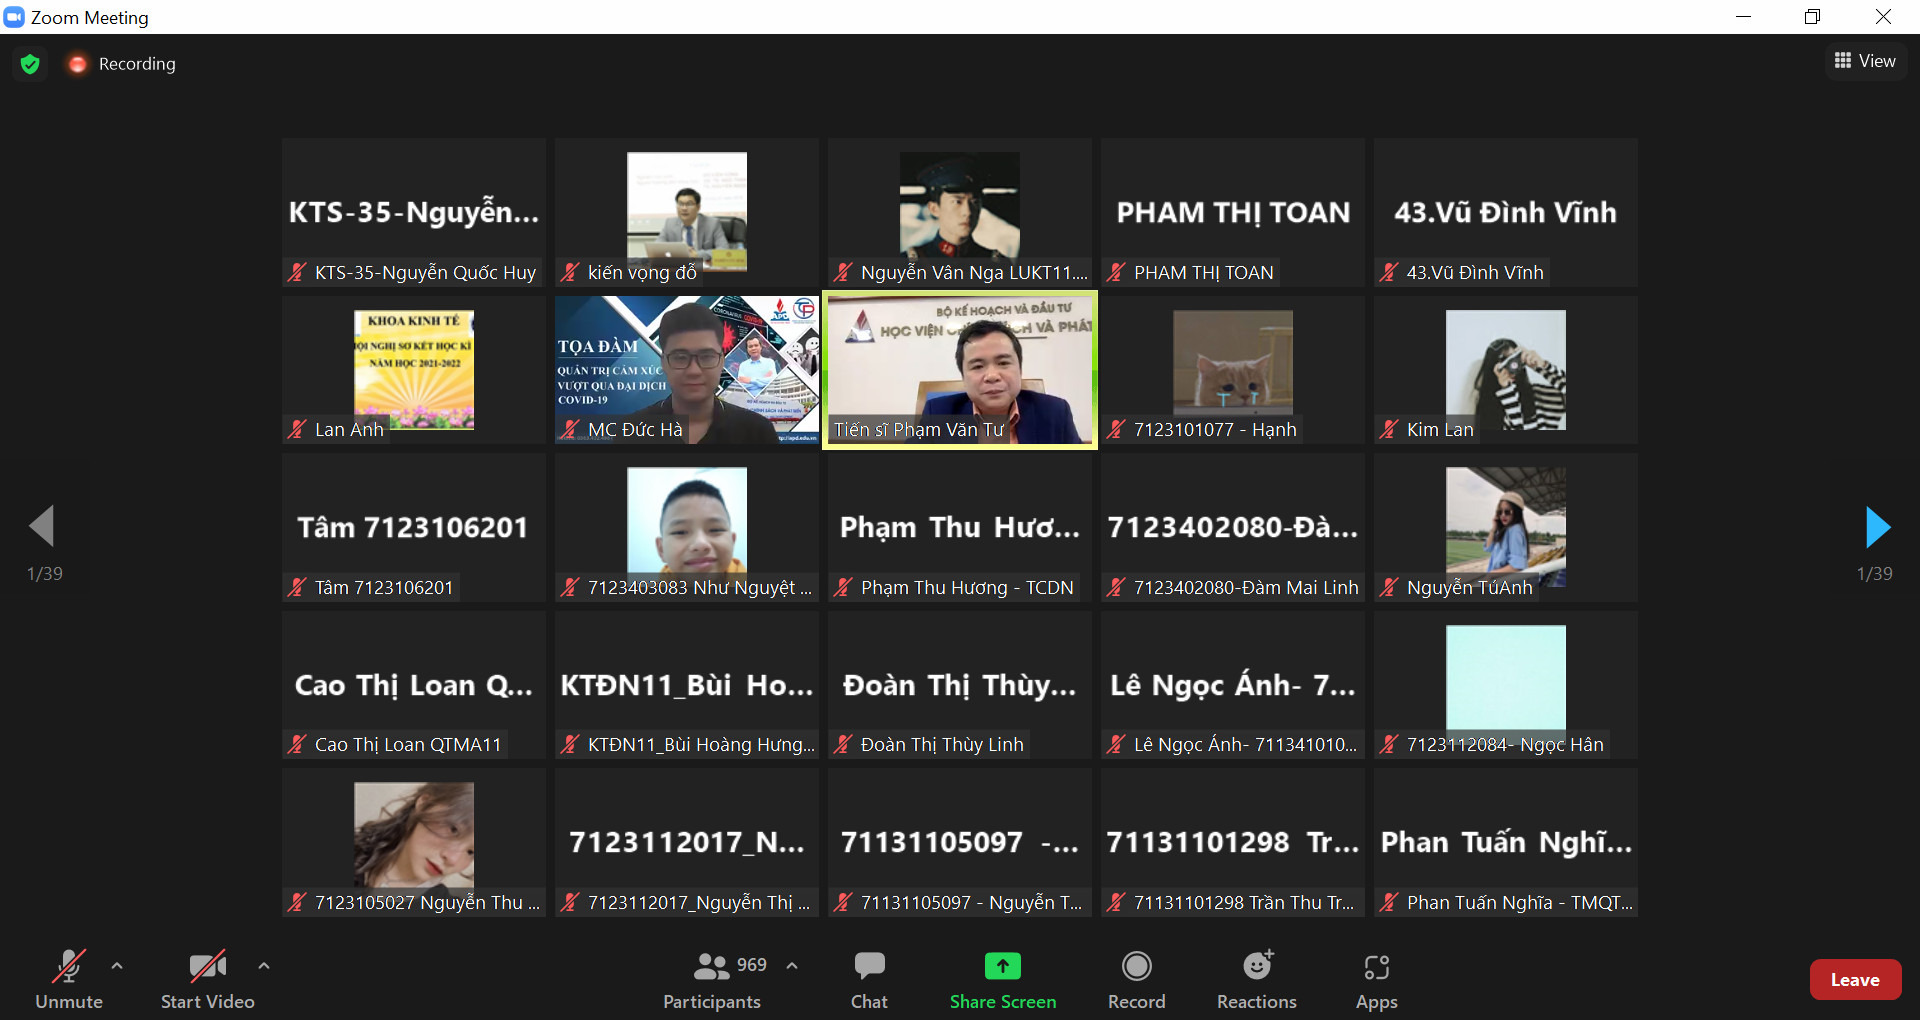
Task: Select MC Đức Hà video tile
Action: tap(686, 370)
